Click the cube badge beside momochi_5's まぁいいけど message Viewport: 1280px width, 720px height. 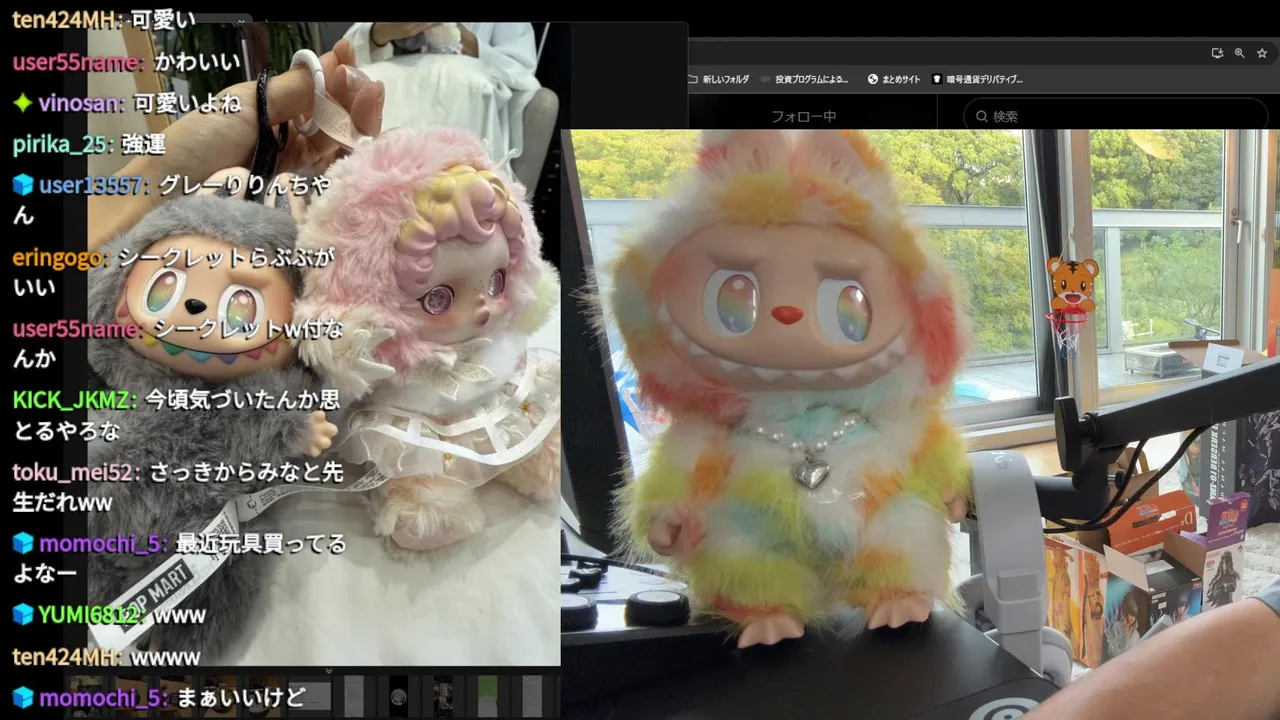point(22,697)
